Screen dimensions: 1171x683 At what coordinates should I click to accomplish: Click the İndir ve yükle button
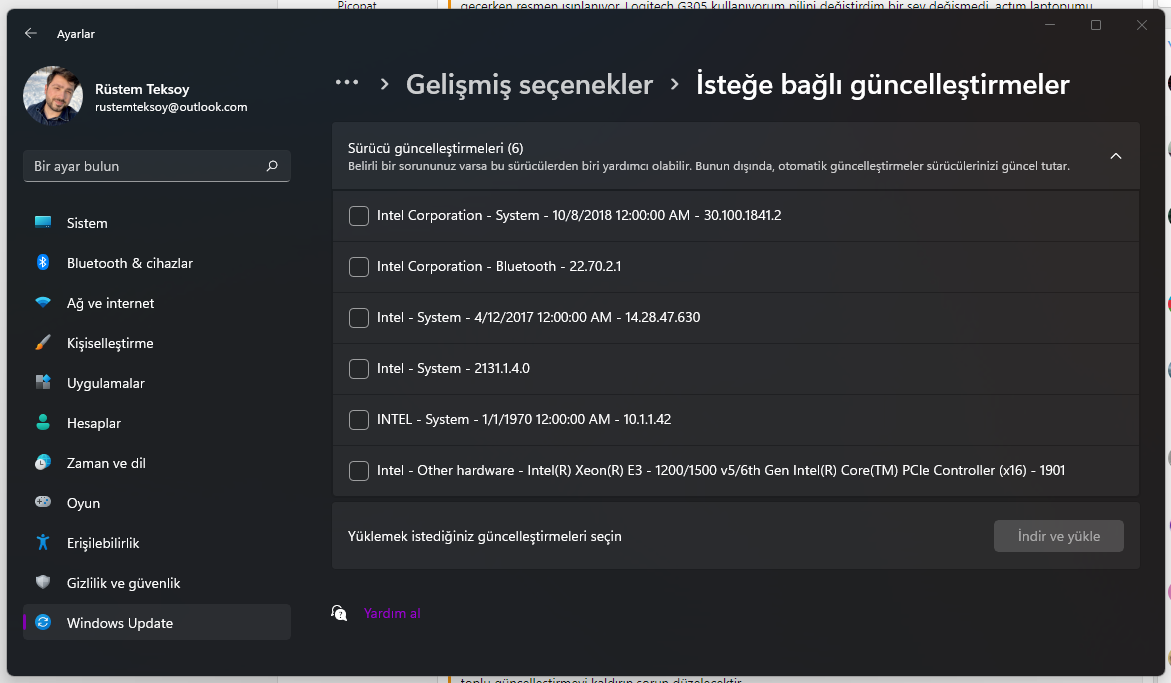[x=1058, y=536]
